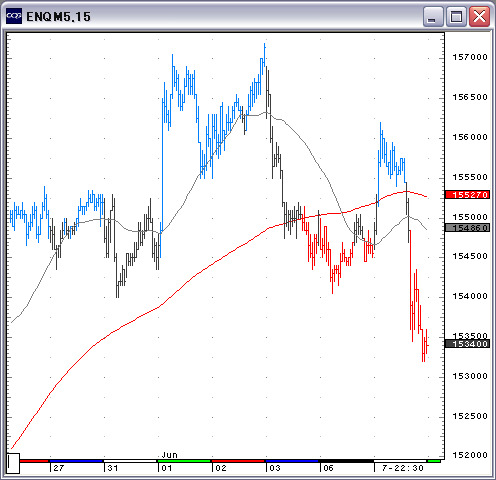Click the ENQM5,15 chart title text

[58, 17]
